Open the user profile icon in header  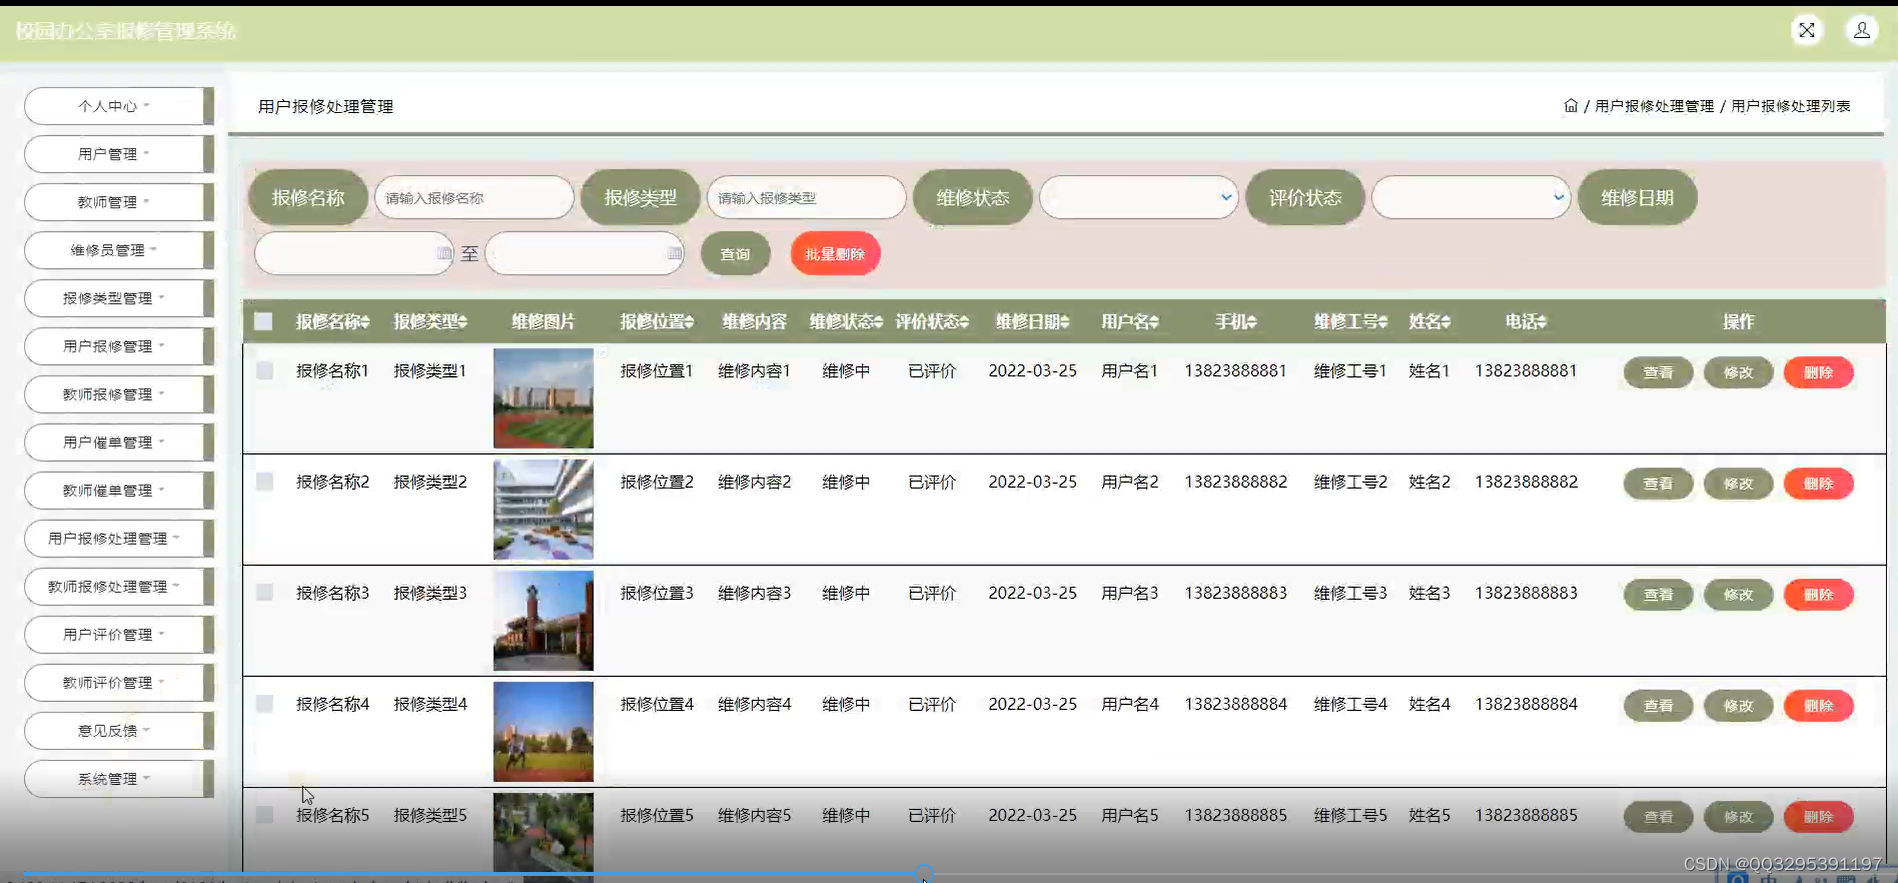tap(1862, 30)
